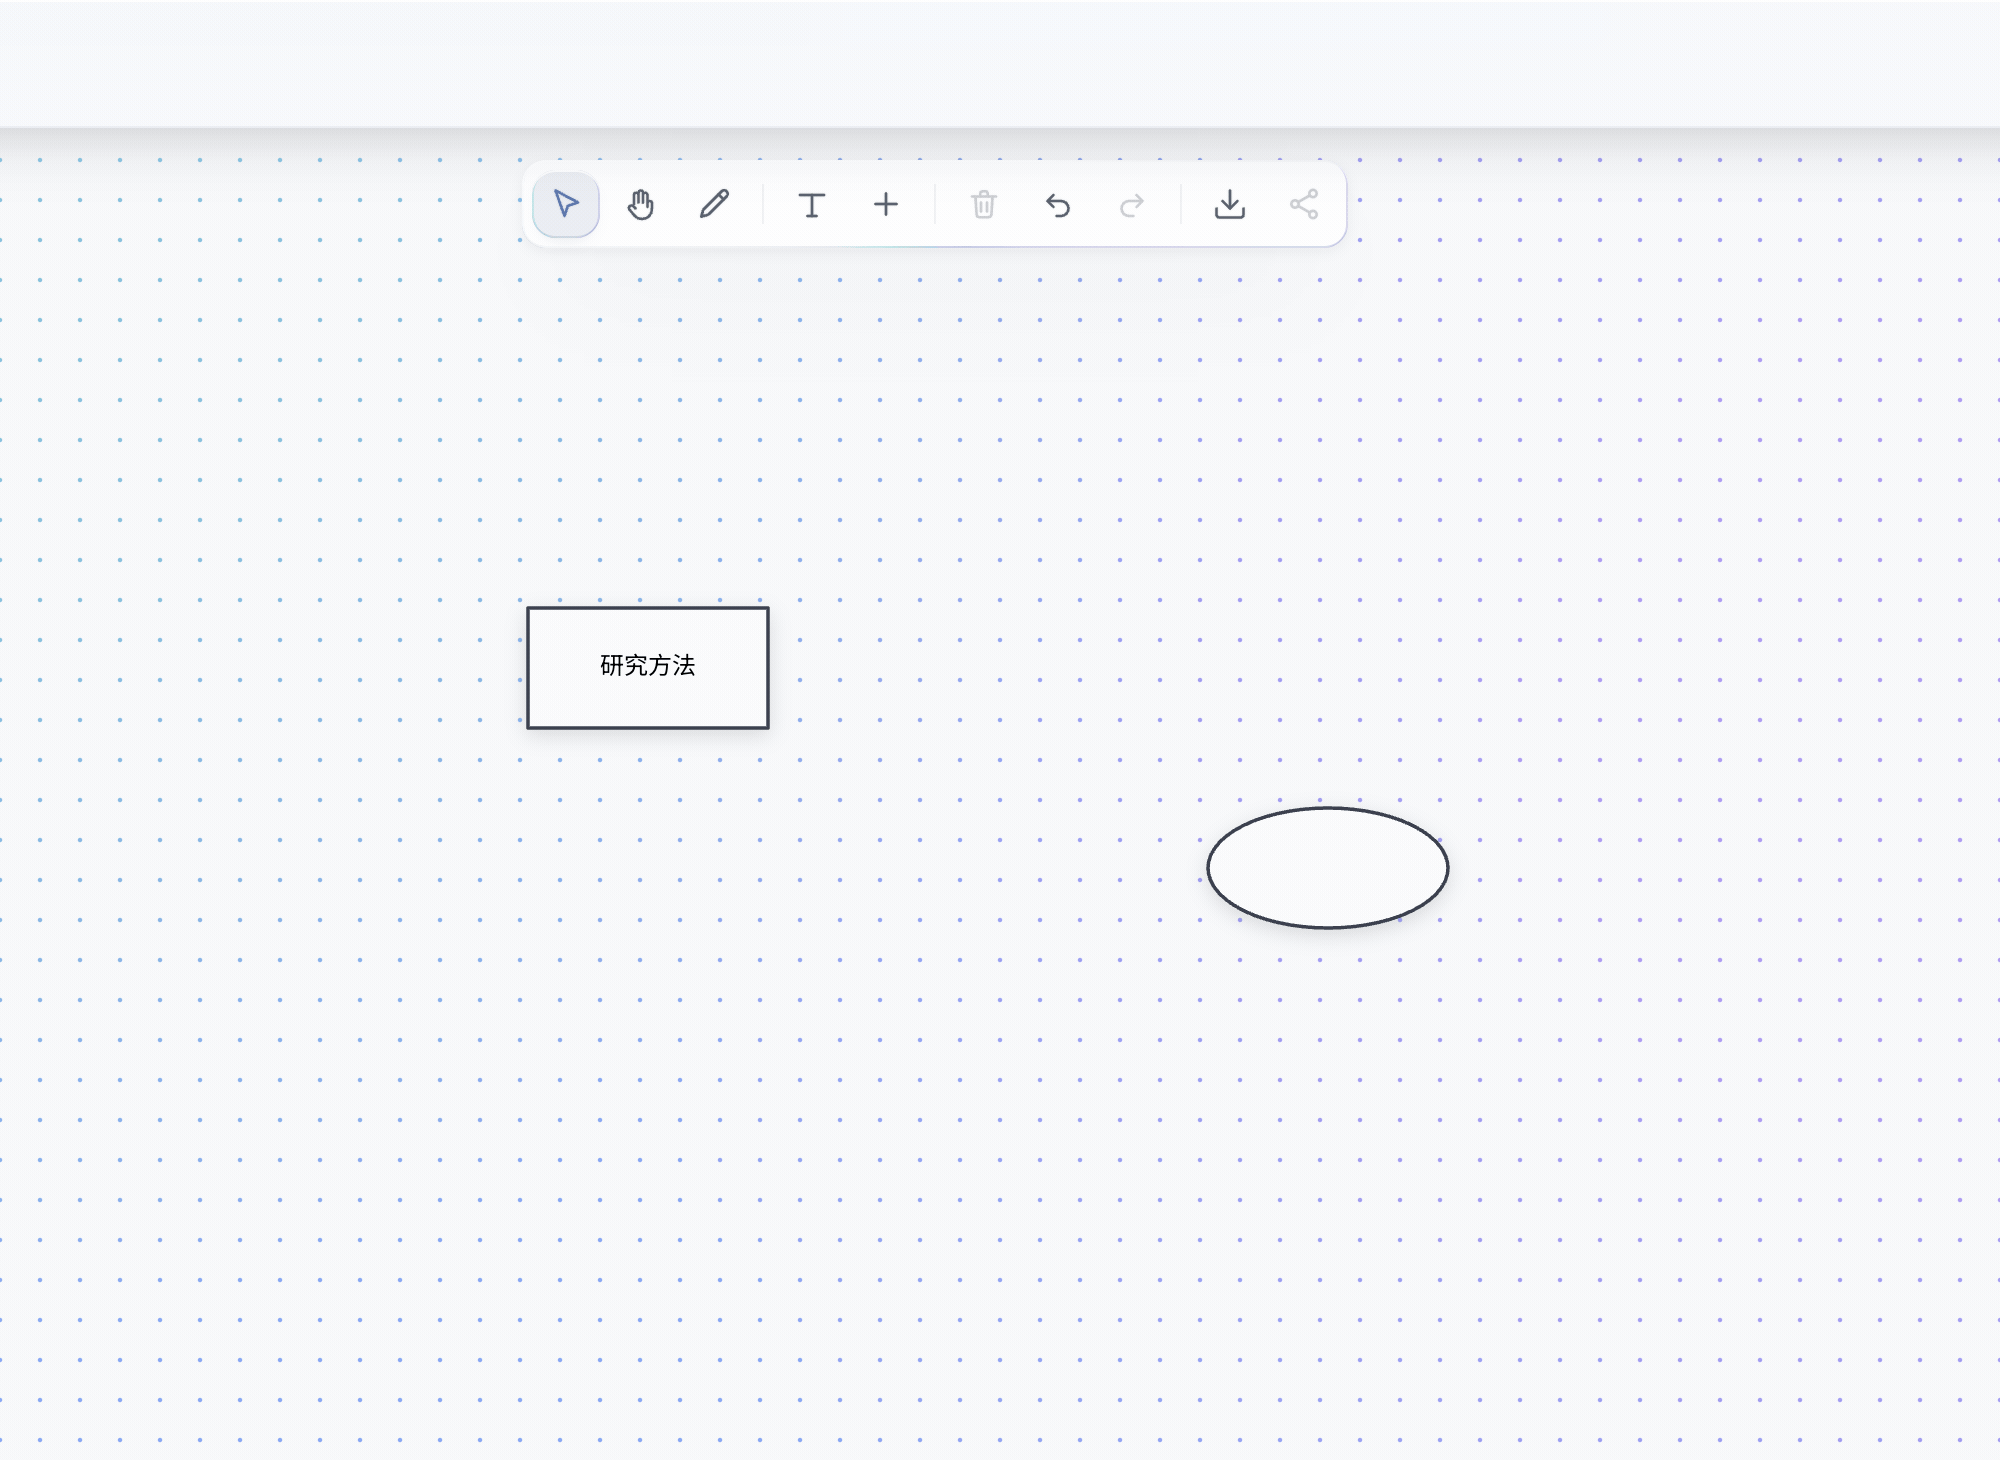Select the rectangle labeled 研究方法
The width and height of the screenshot is (2000, 1460).
(648, 668)
